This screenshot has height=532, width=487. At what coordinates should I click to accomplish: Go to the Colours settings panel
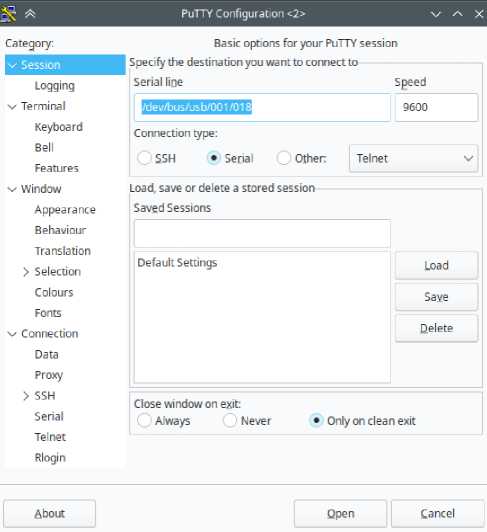point(54,292)
